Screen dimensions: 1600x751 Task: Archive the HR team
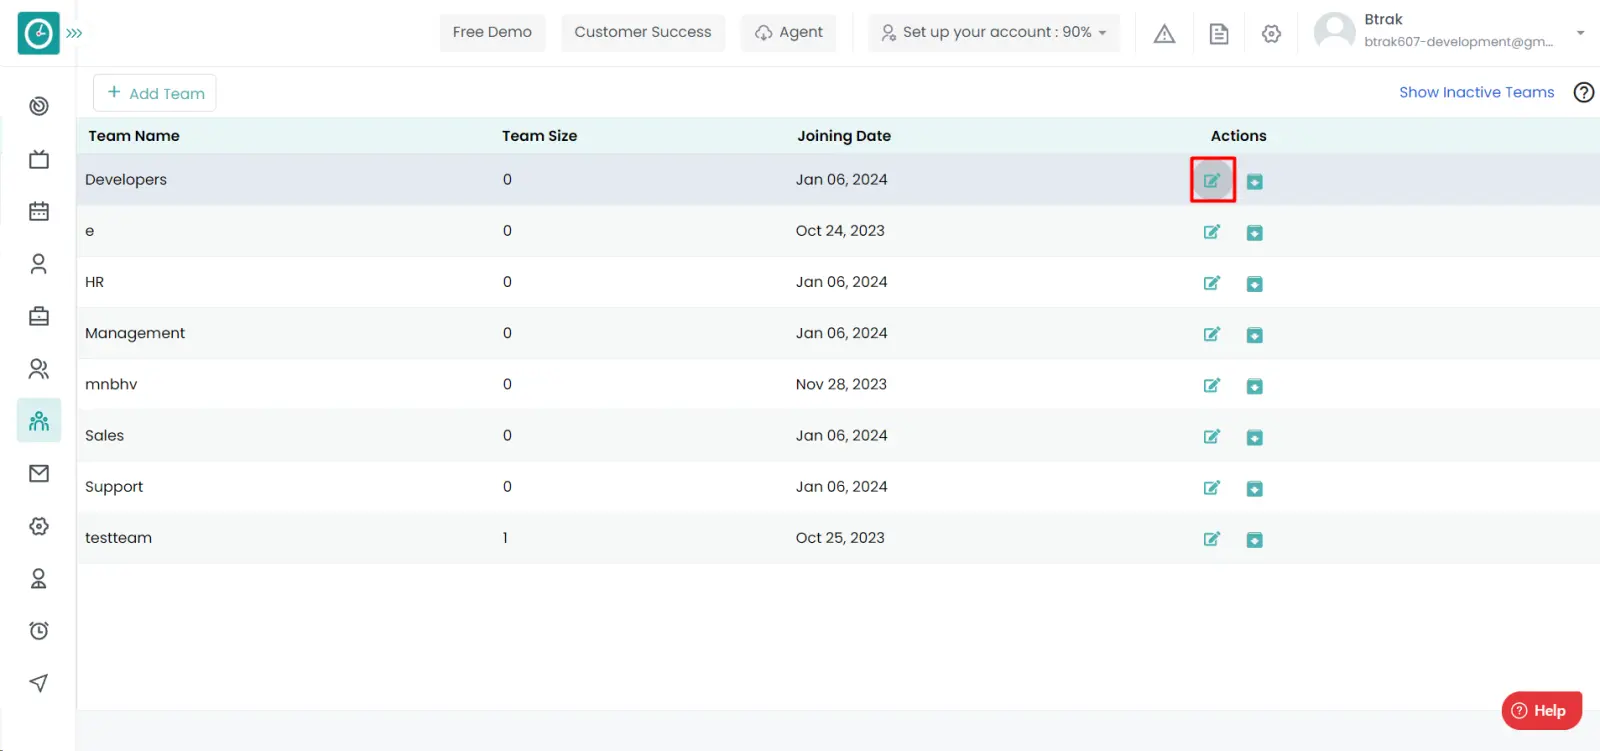[x=1255, y=284]
